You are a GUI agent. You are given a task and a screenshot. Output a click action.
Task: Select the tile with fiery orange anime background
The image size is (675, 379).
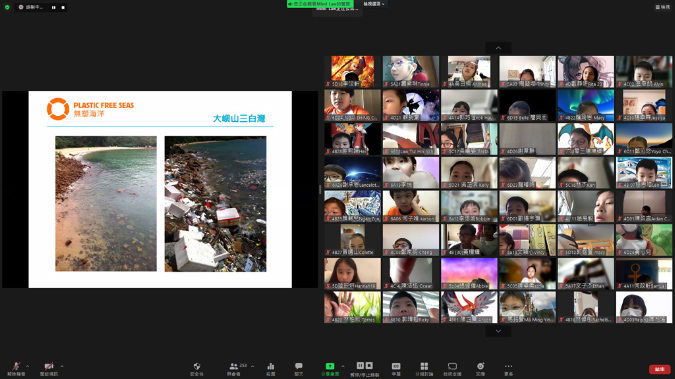tap(352, 72)
